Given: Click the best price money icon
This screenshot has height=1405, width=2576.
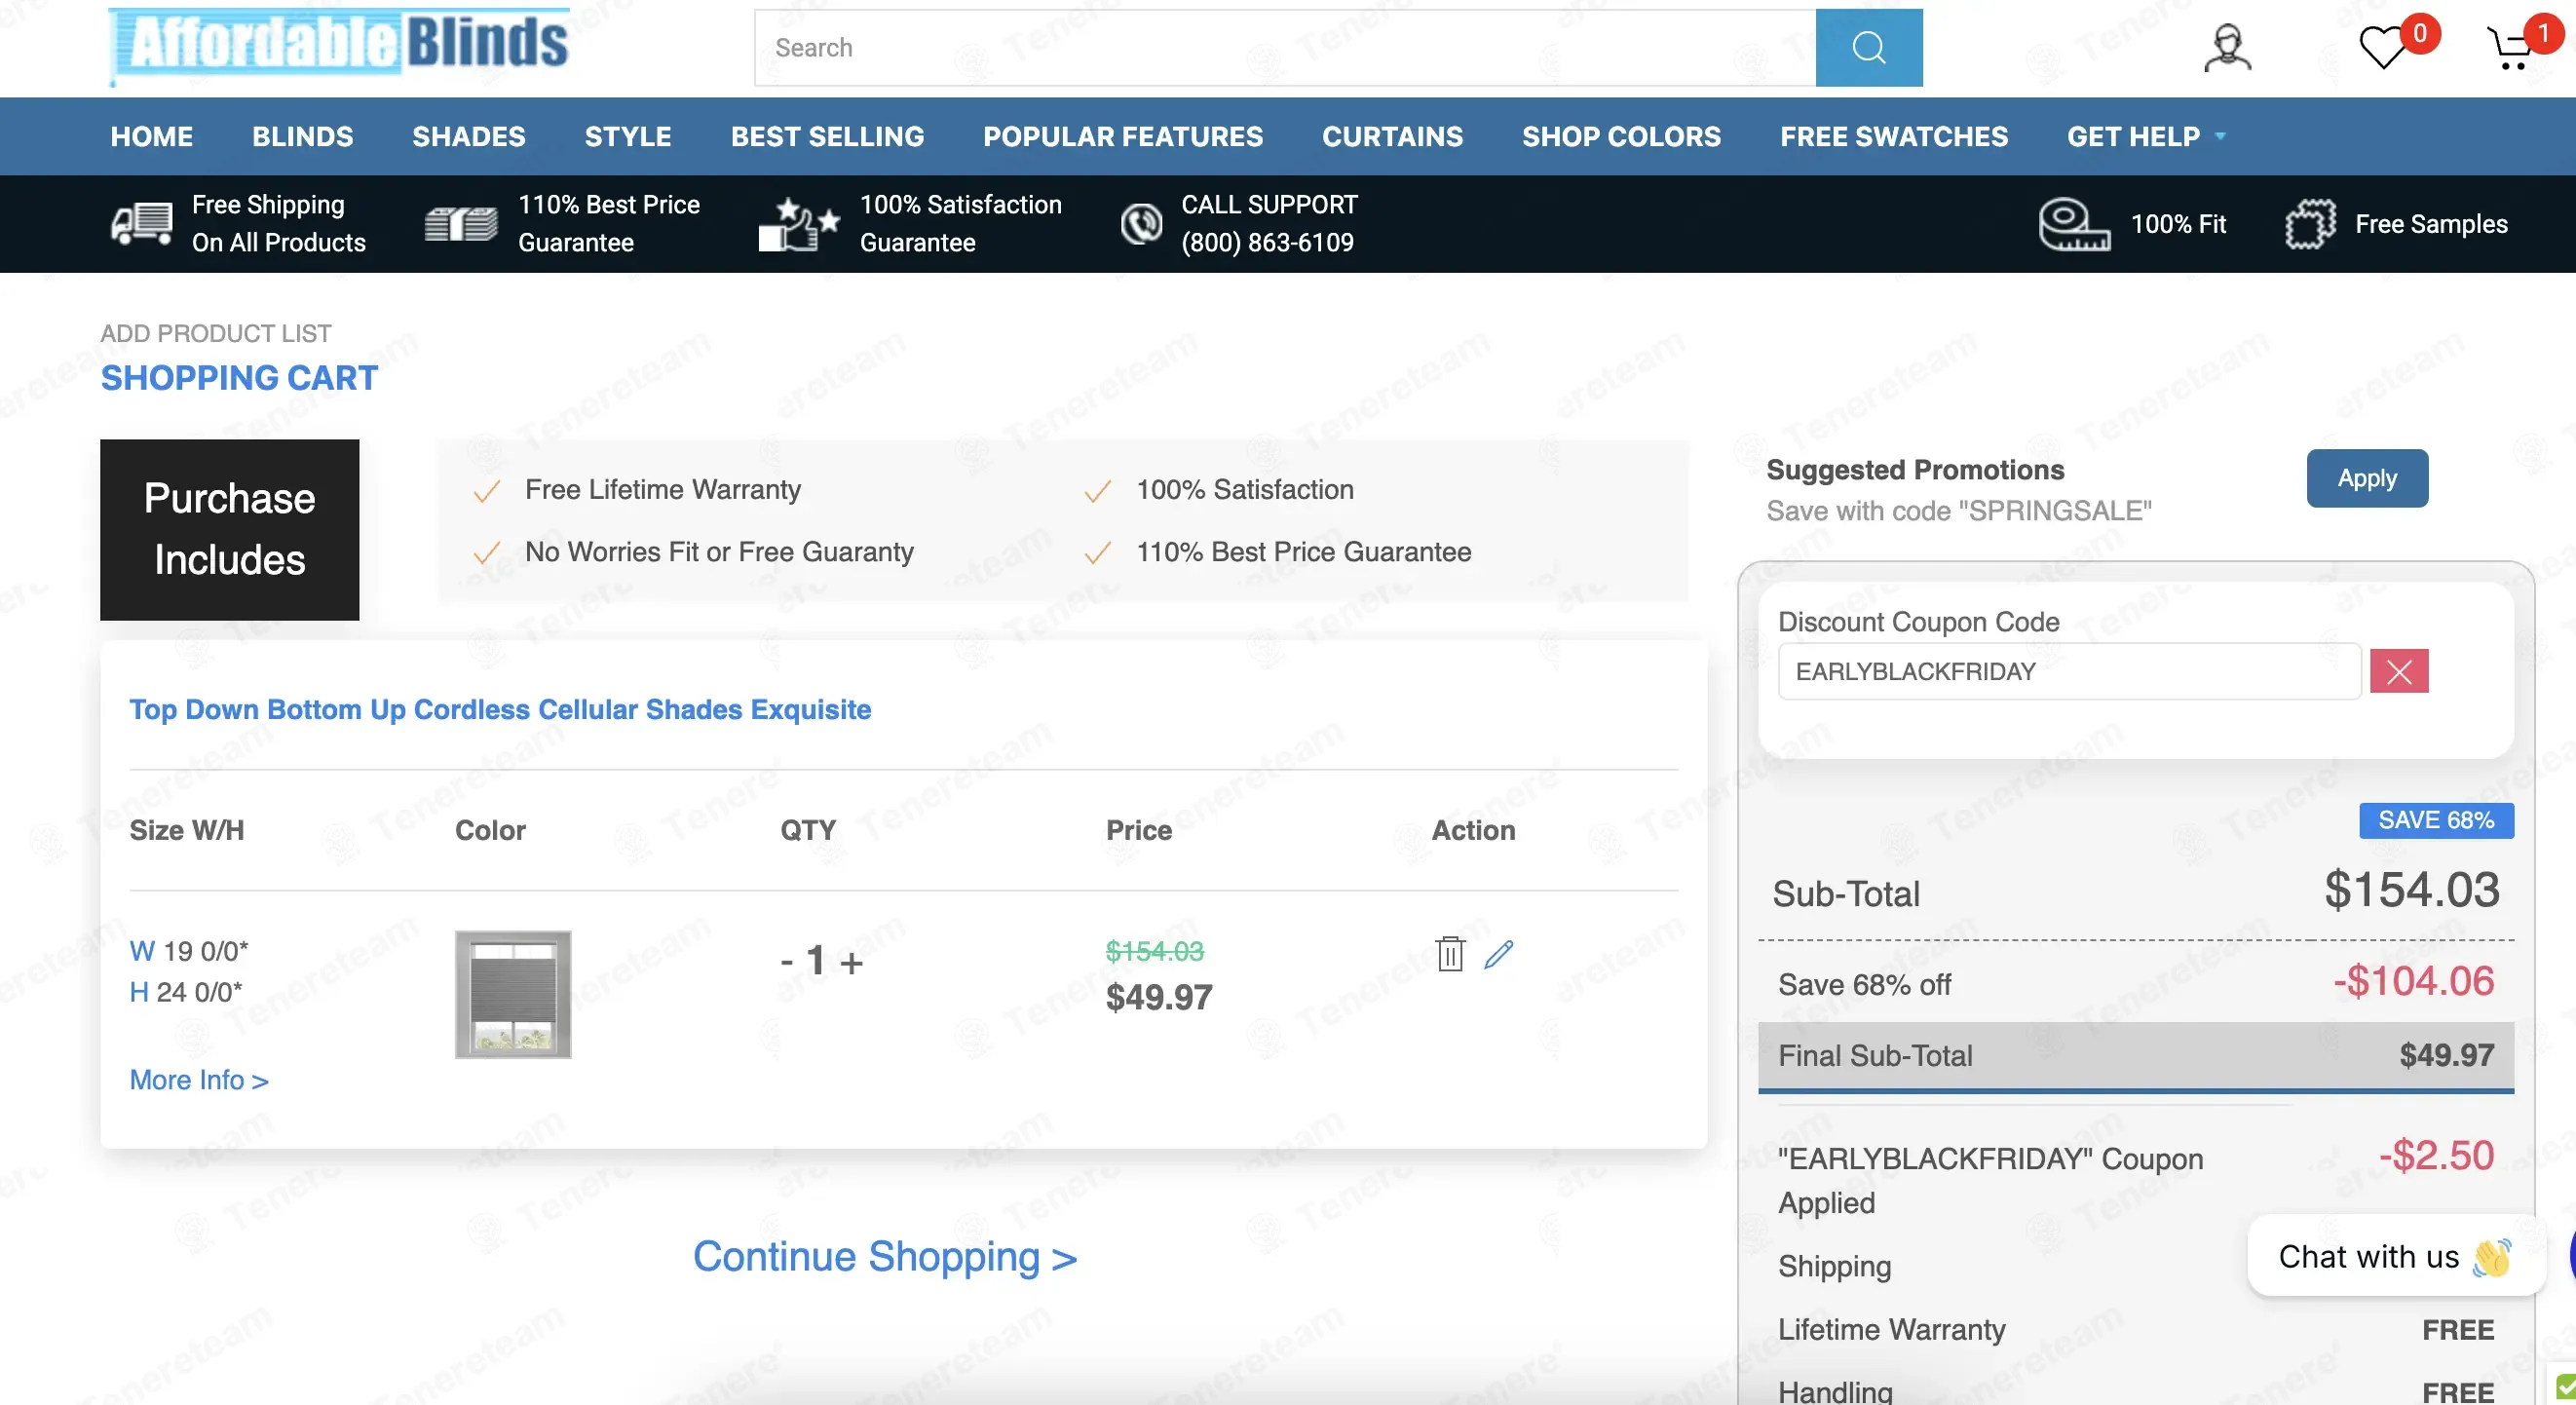Looking at the screenshot, I should (461, 223).
